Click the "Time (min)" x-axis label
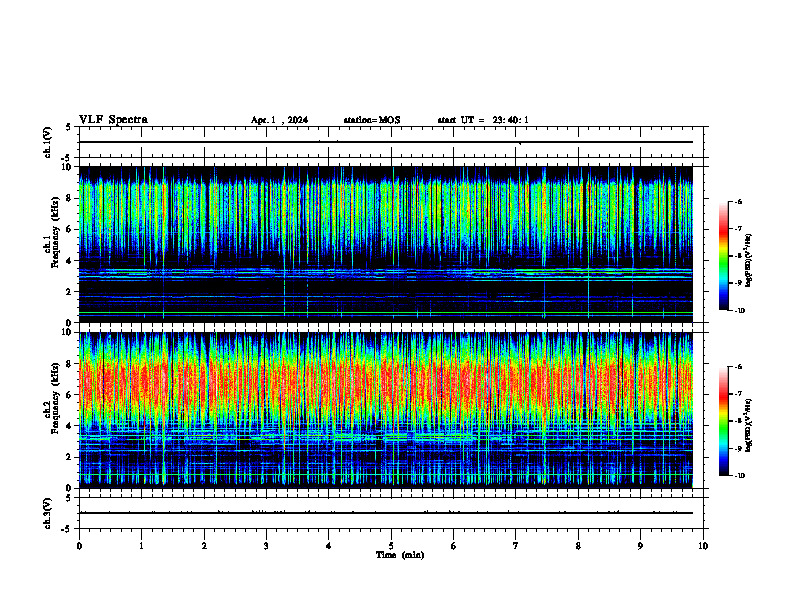The height and width of the screenshot is (612, 792). [400, 555]
